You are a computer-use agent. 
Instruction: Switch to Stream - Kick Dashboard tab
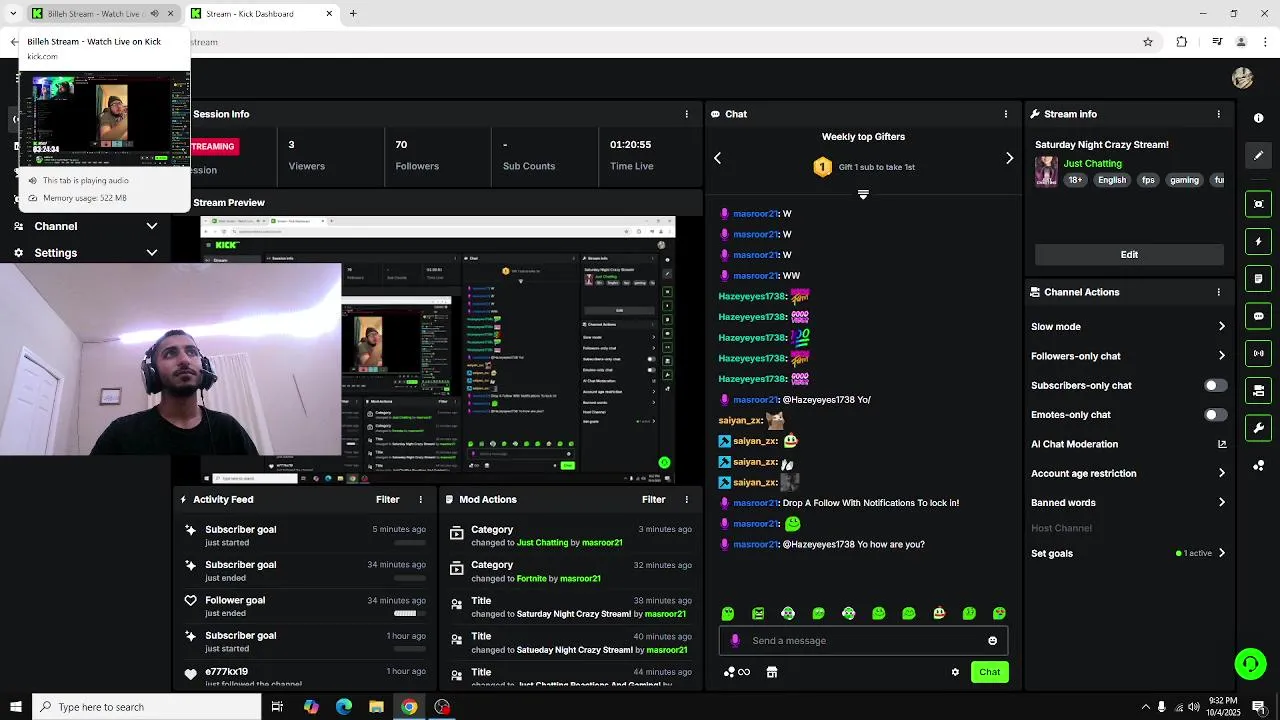262,14
